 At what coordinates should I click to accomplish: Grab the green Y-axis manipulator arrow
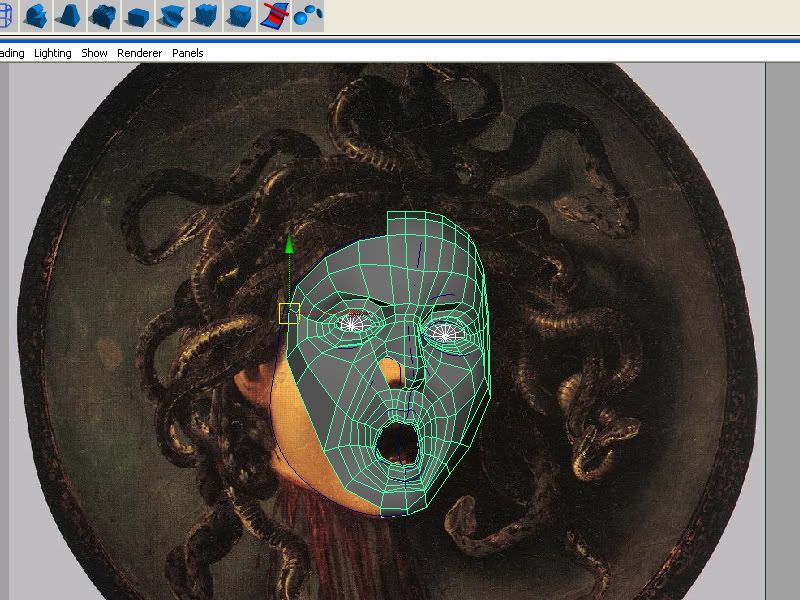click(289, 245)
